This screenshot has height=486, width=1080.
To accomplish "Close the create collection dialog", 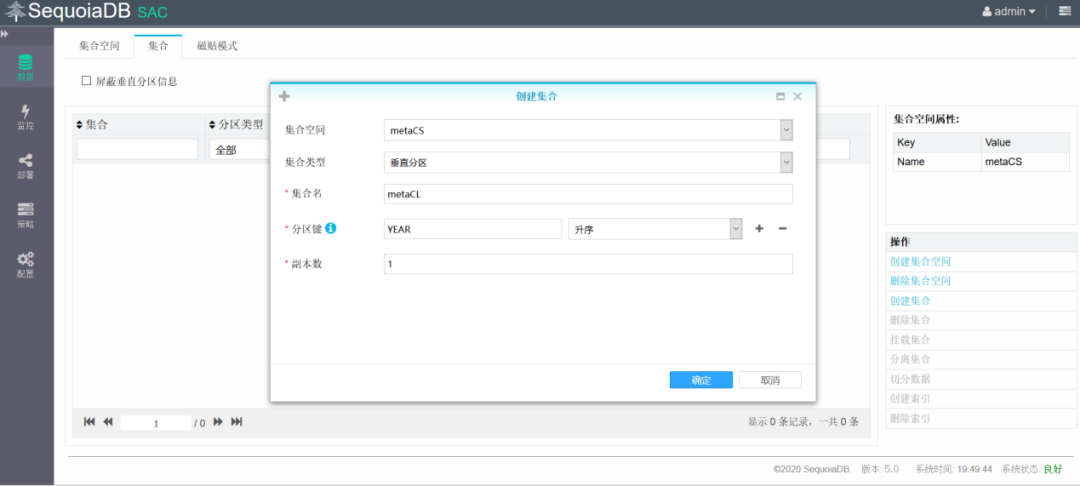I will (798, 96).
